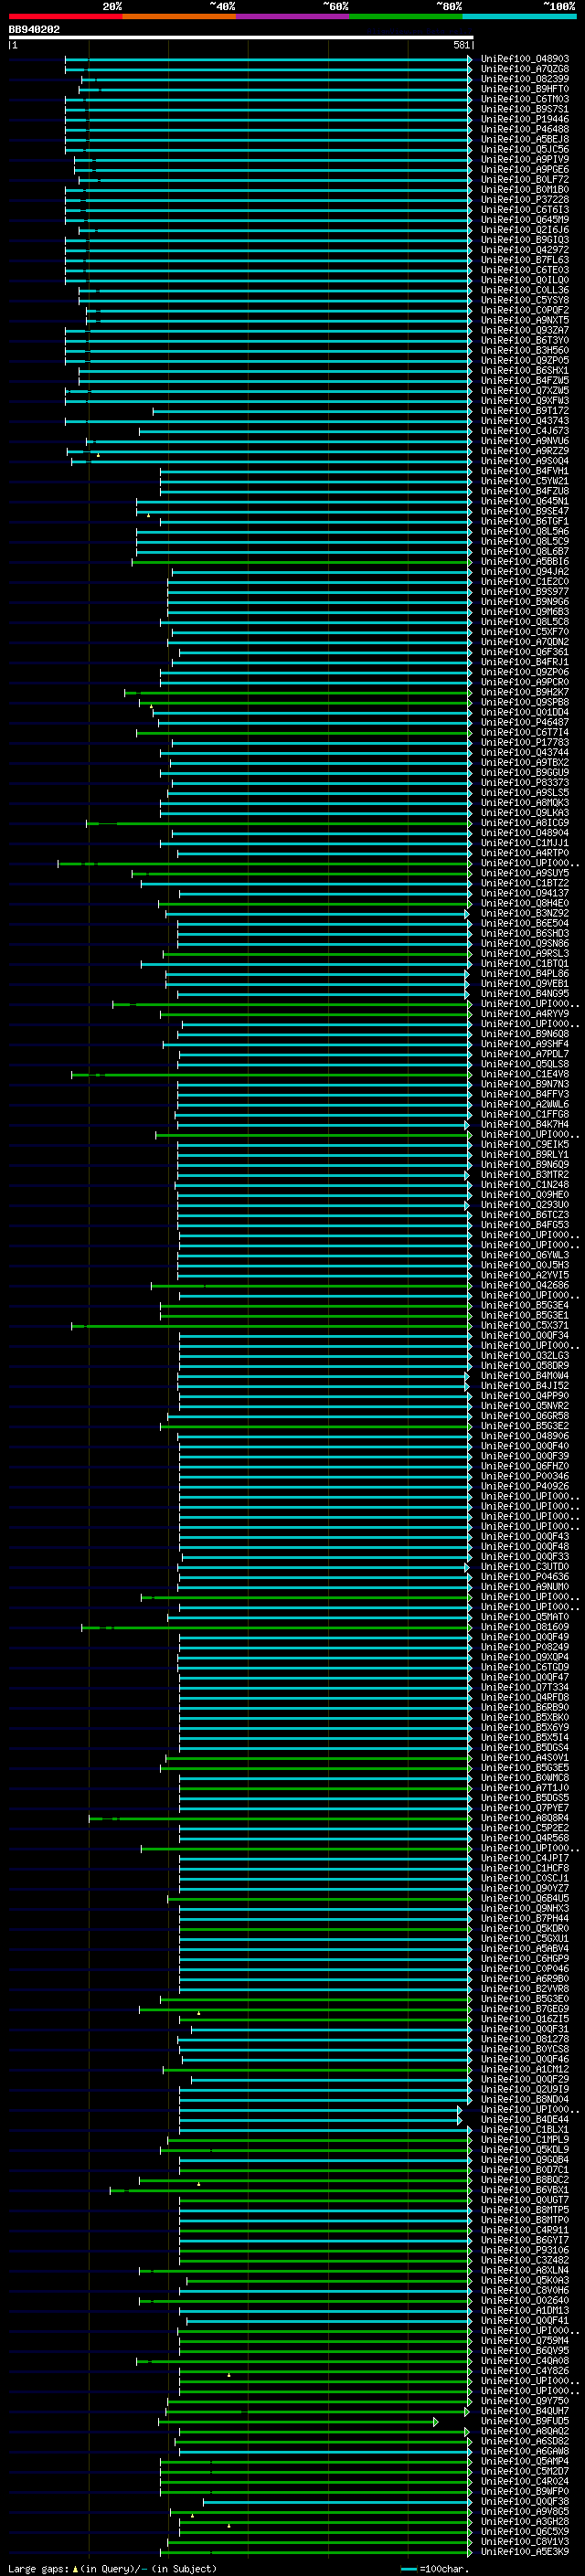This screenshot has height=2576, width=585.
Task: Click the UniRef100_O48903 hit label
Action: 524,59
